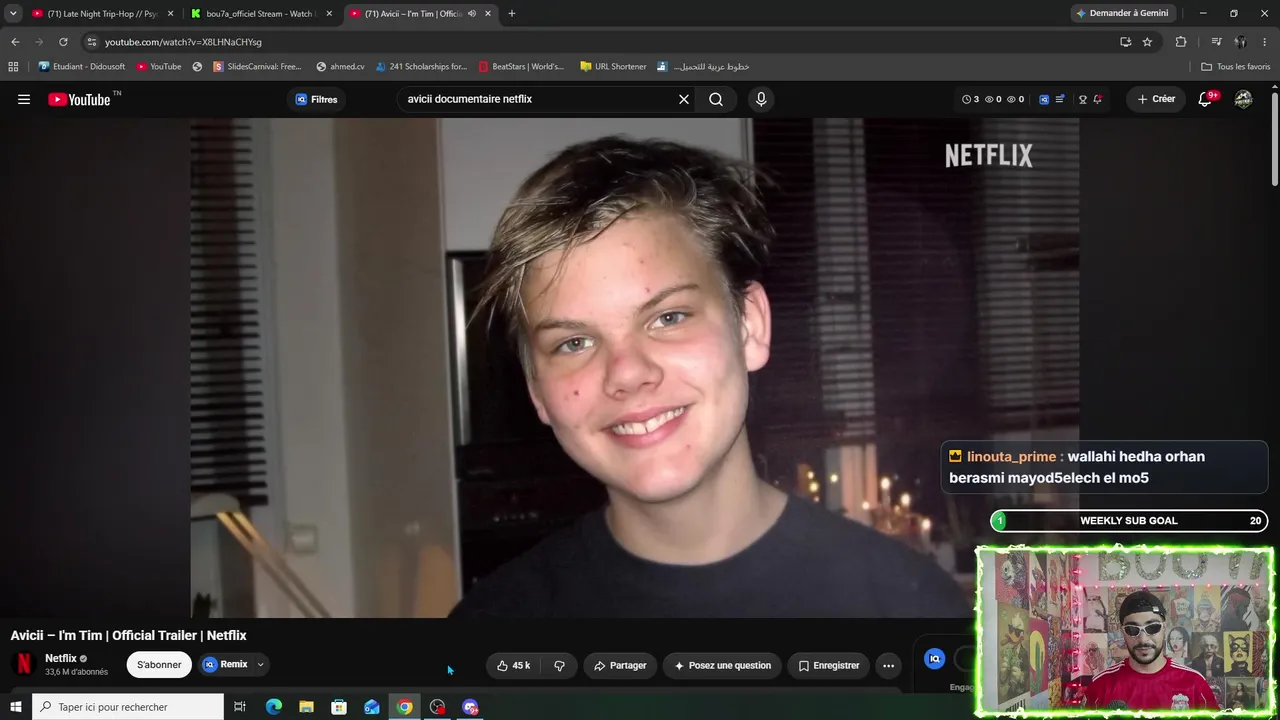
Task: Like the video with 45 k likes
Action: pos(514,665)
